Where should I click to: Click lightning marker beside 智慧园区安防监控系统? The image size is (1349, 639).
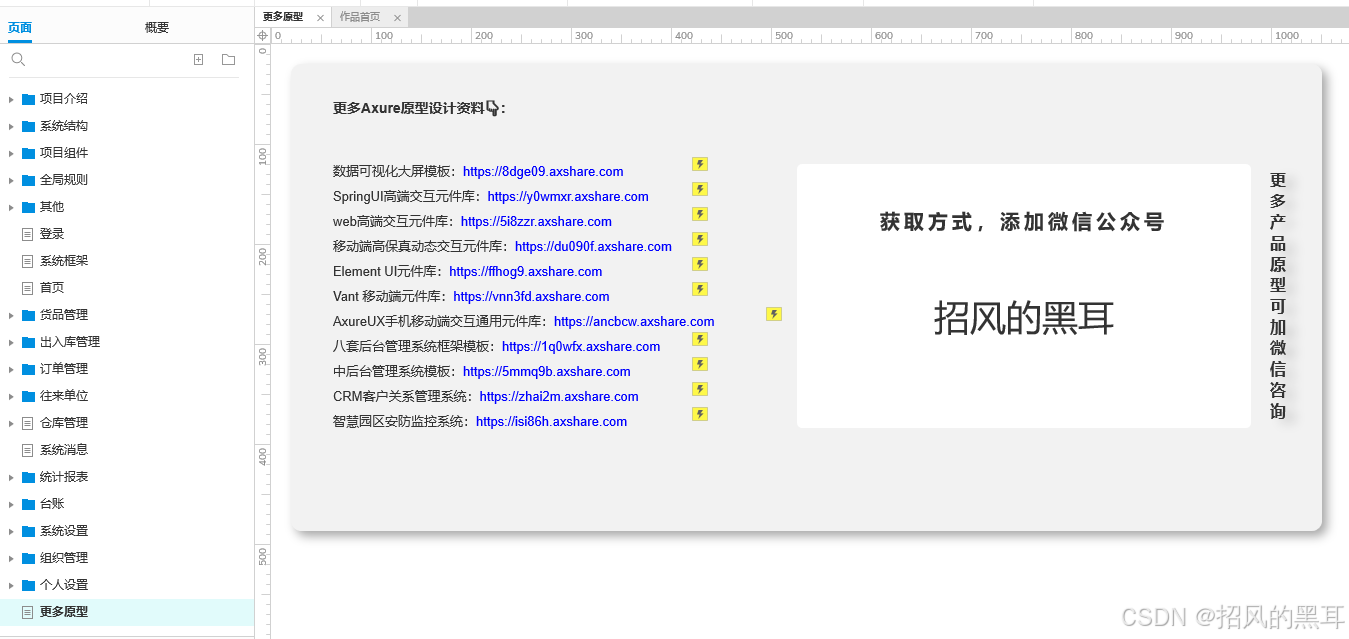700,414
